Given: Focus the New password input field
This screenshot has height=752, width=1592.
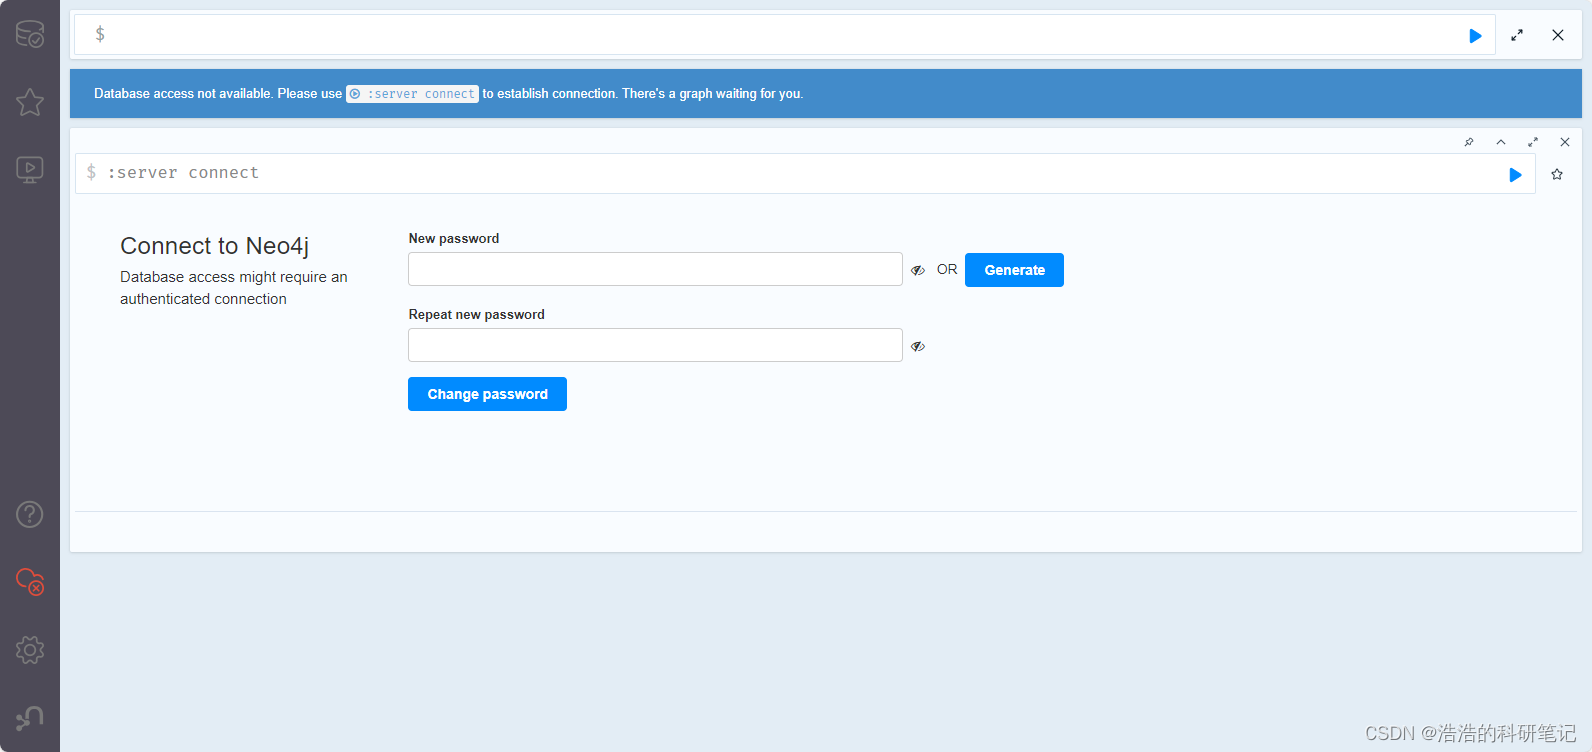Looking at the screenshot, I should click(655, 269).
